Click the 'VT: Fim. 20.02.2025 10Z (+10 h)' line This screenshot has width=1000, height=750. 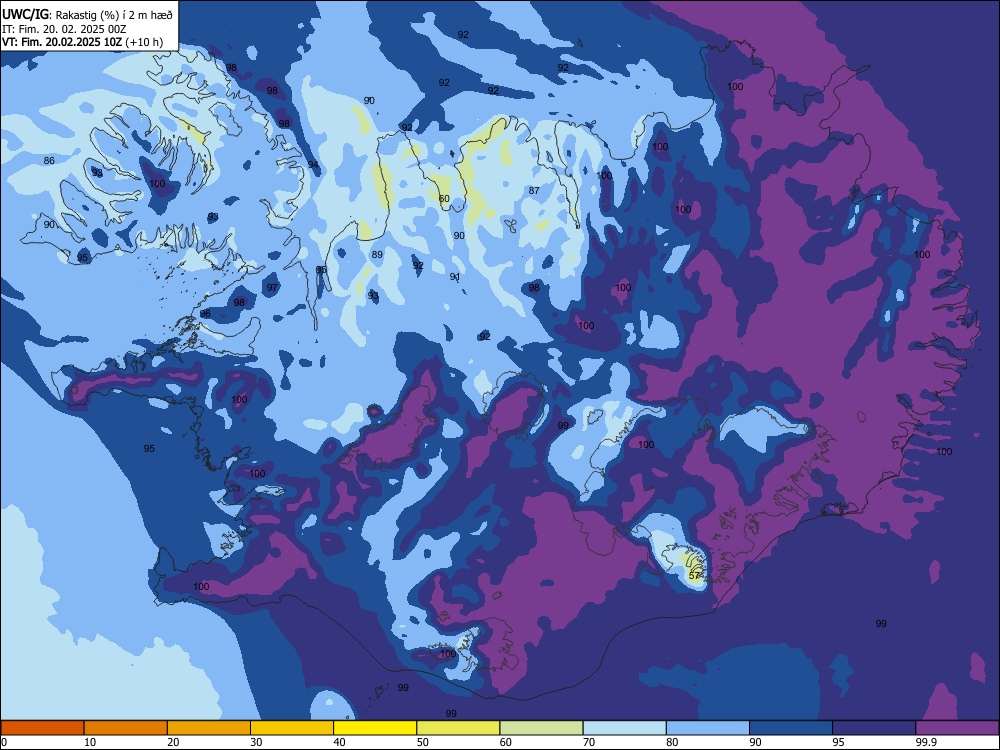82,42
